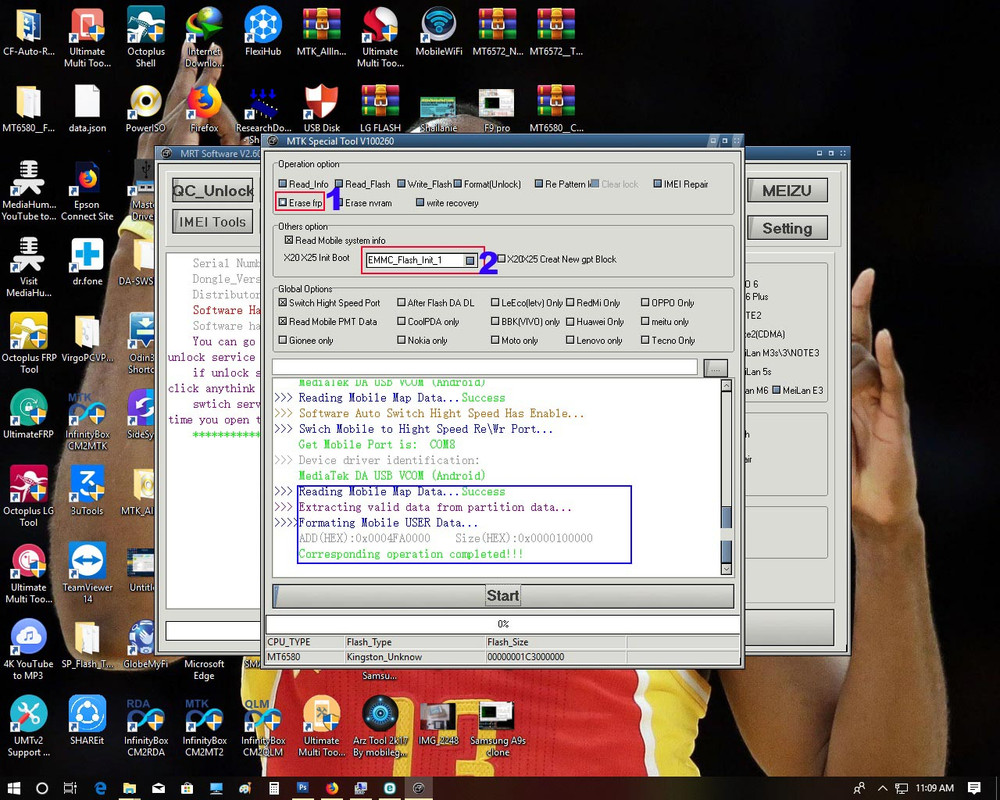Image resolution: width=1000 pixels, height=800 pixels.
Task: Open Task View from the taskbar
Action: tap(71, 788)
